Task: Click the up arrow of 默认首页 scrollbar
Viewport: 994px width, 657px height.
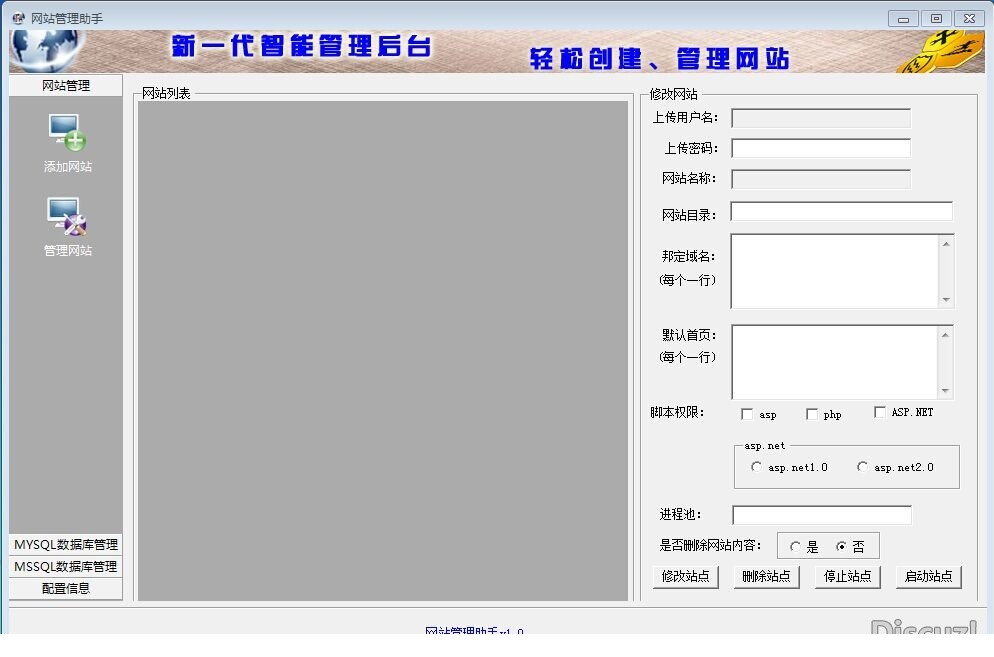Action: click(x=945, y=335)
